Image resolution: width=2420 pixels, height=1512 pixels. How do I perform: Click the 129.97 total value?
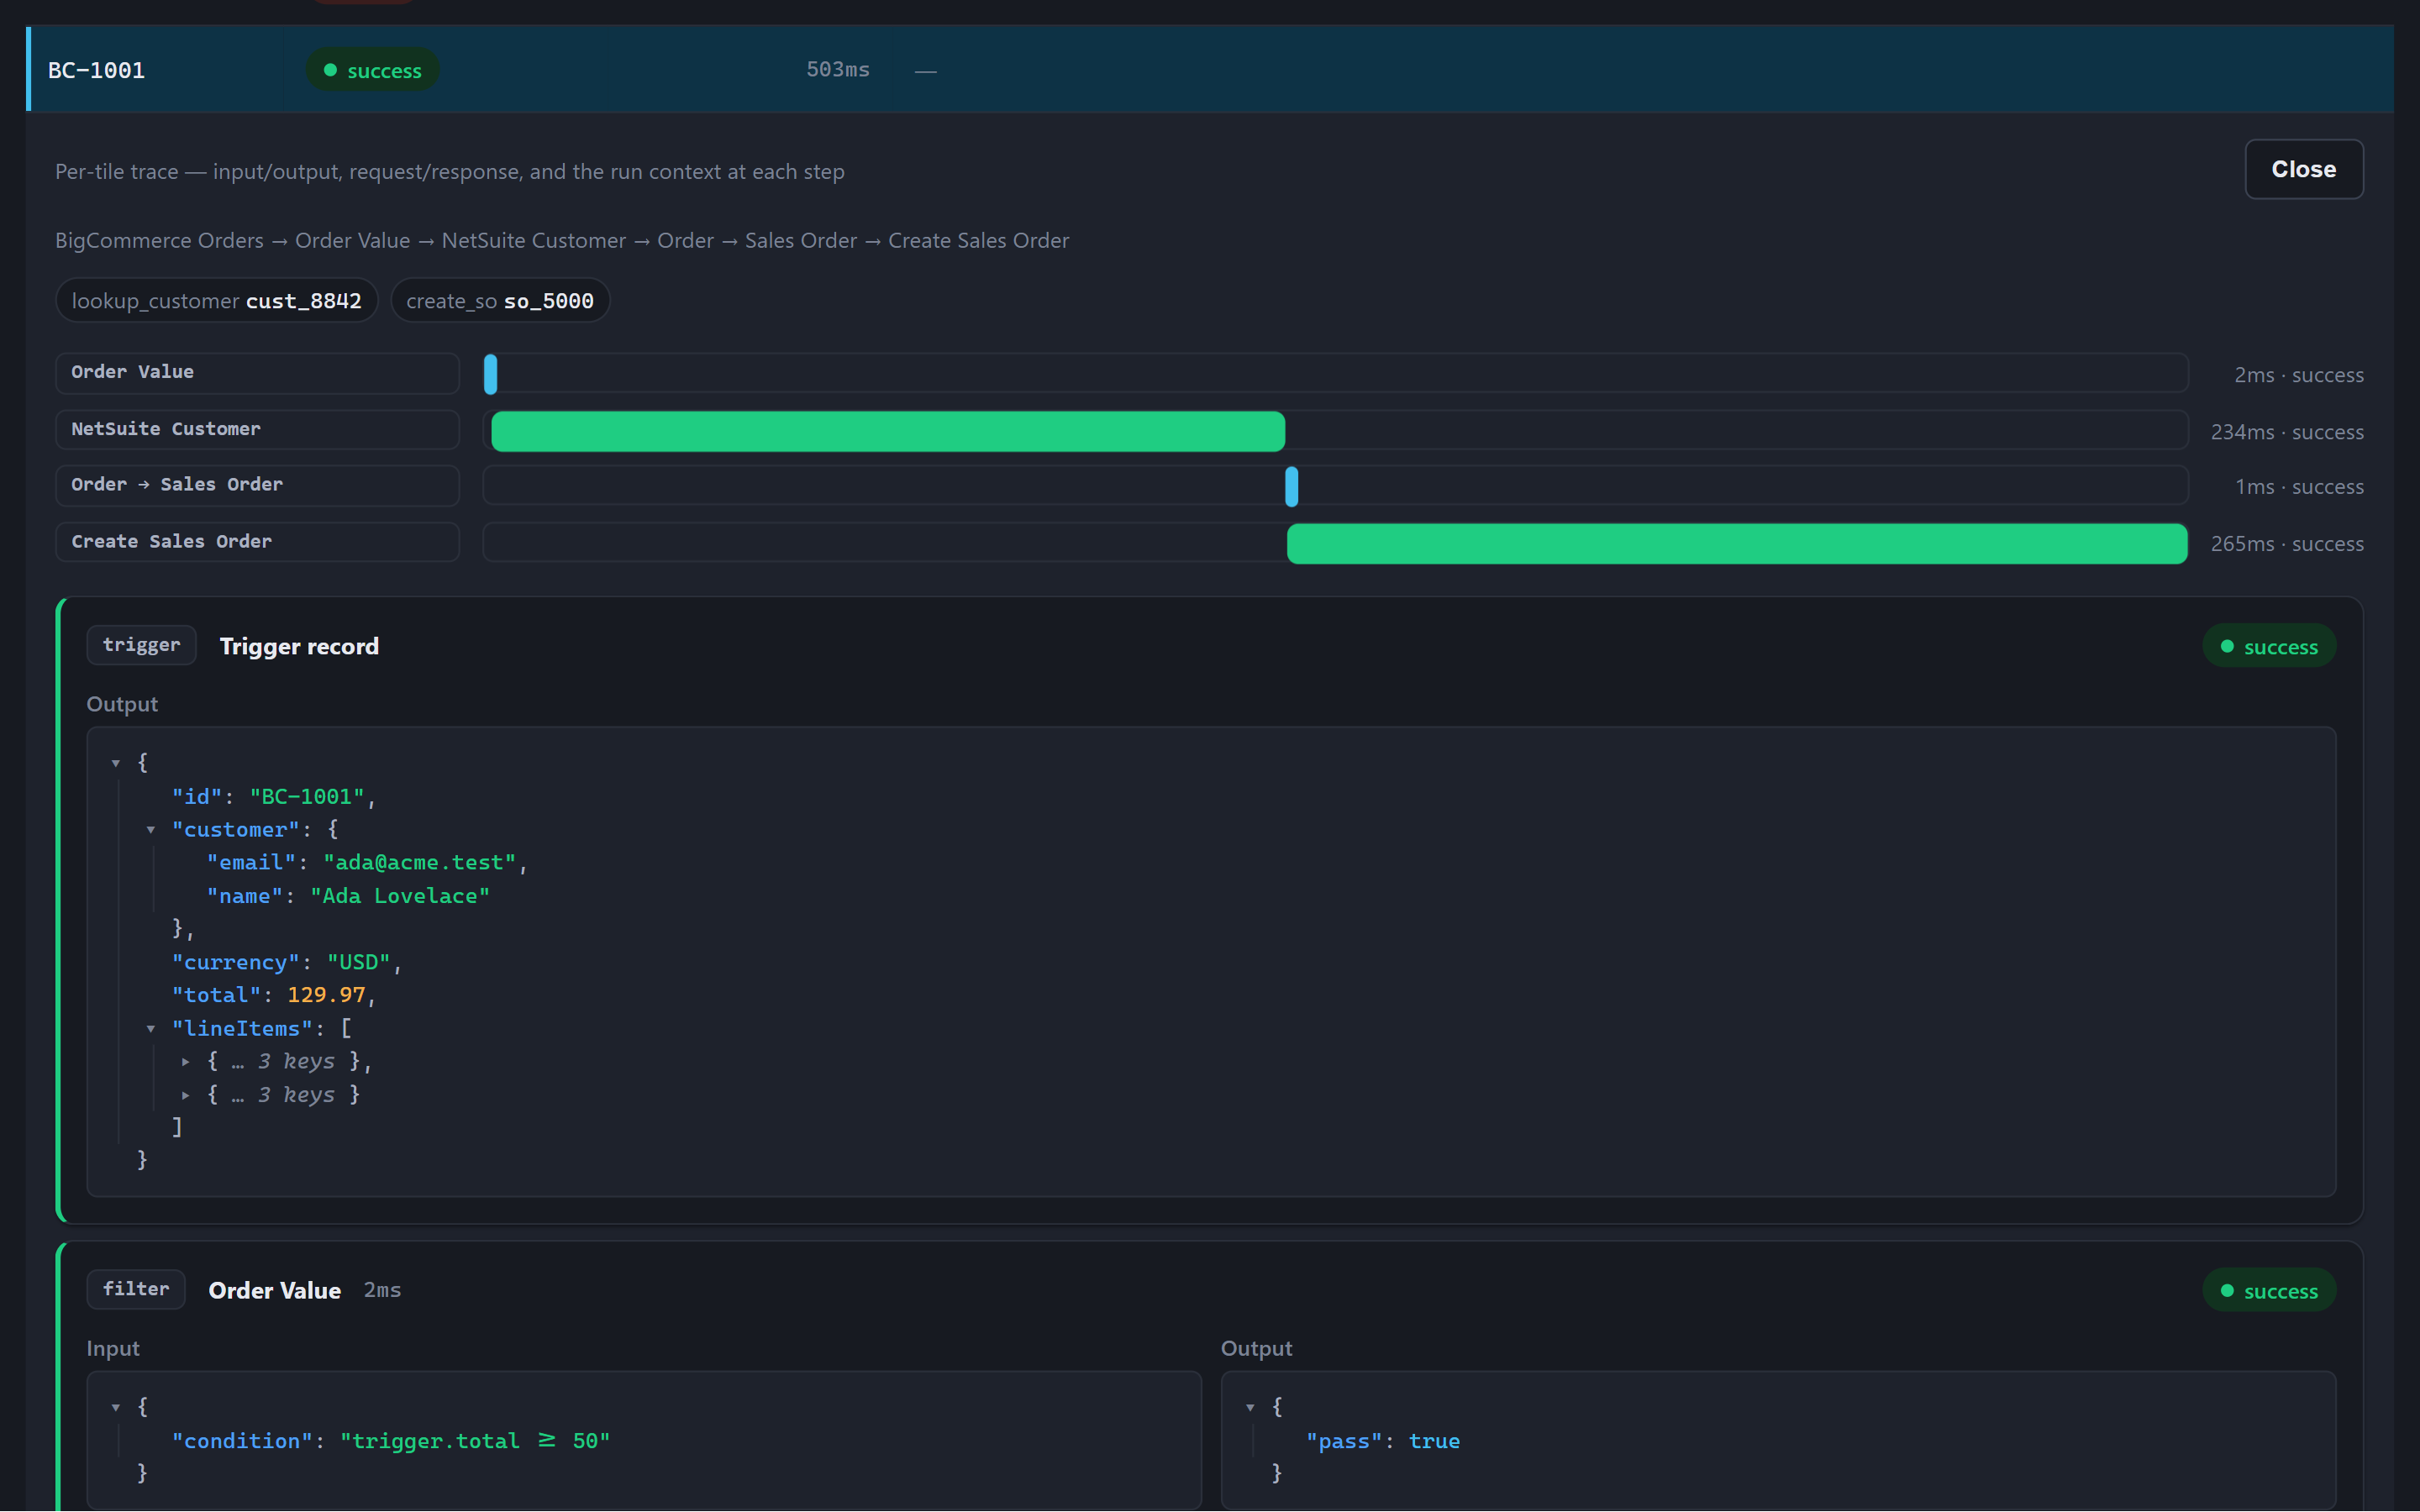pos(326,995)
